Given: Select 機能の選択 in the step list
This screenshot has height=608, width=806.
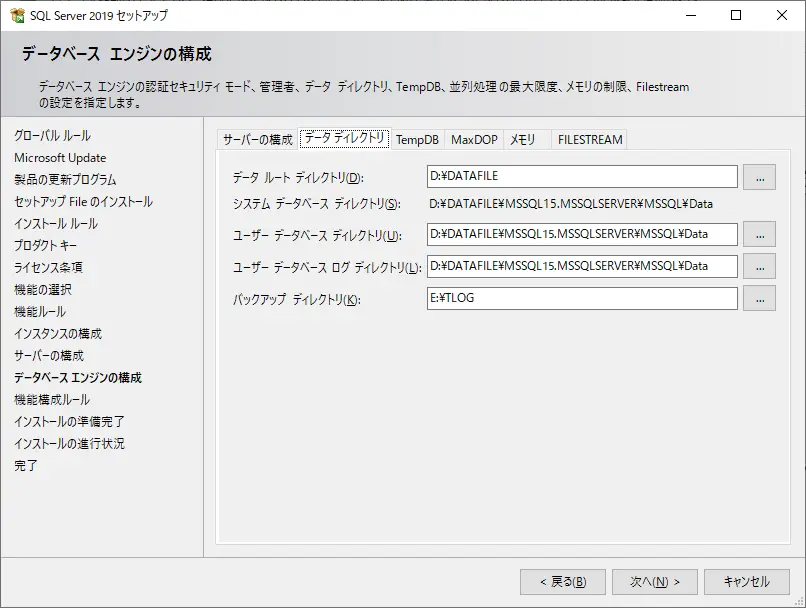Looking at the screenshot, I should click(x=43, y=290).
